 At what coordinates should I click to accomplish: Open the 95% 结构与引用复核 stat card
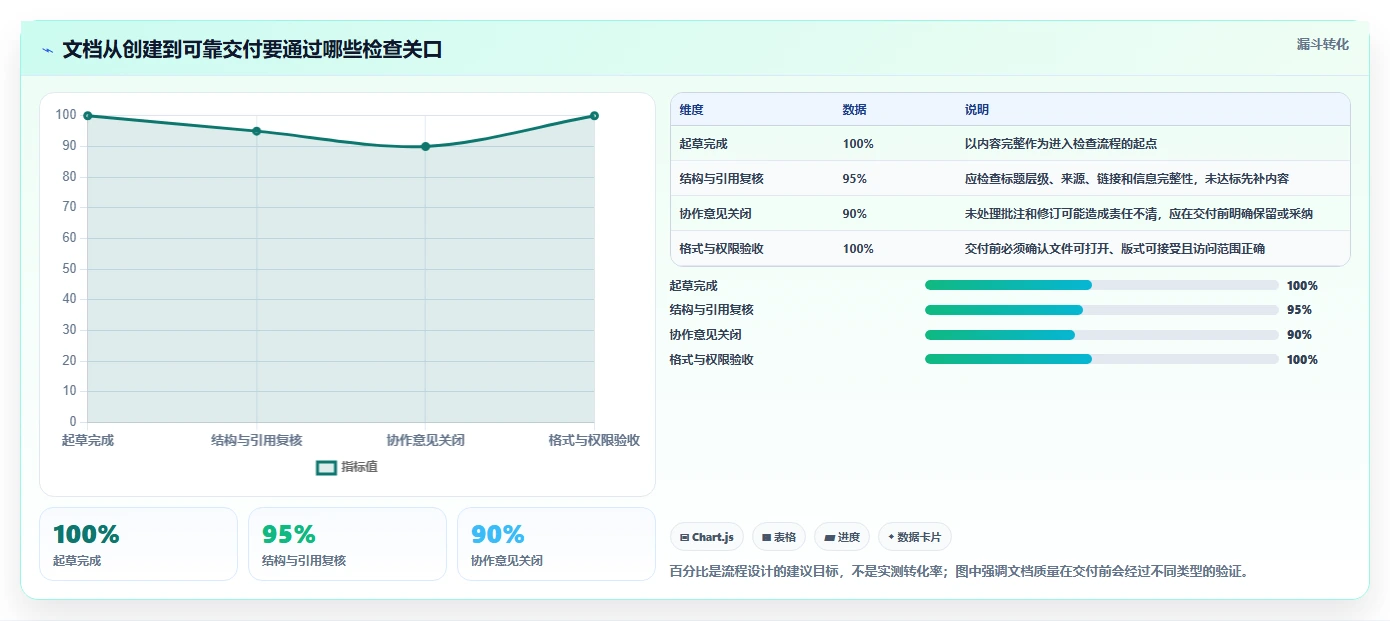(347, 544)
